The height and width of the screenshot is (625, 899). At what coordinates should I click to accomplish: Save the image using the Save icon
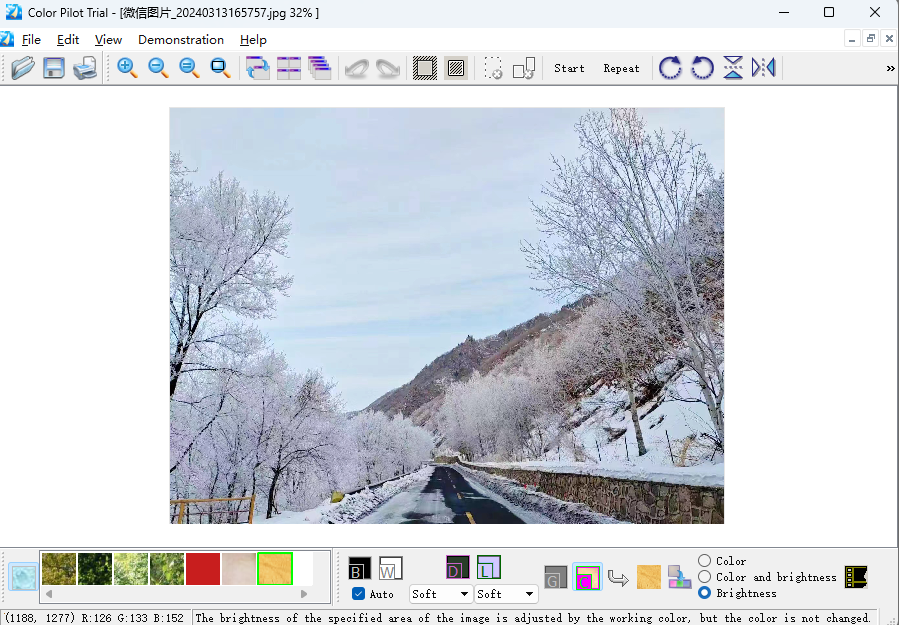click(53, 67)
